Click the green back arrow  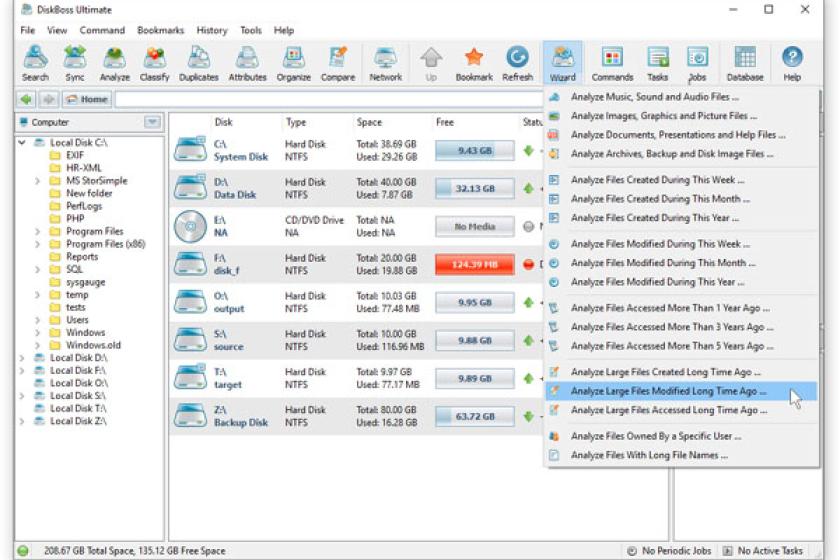[26, 99]
